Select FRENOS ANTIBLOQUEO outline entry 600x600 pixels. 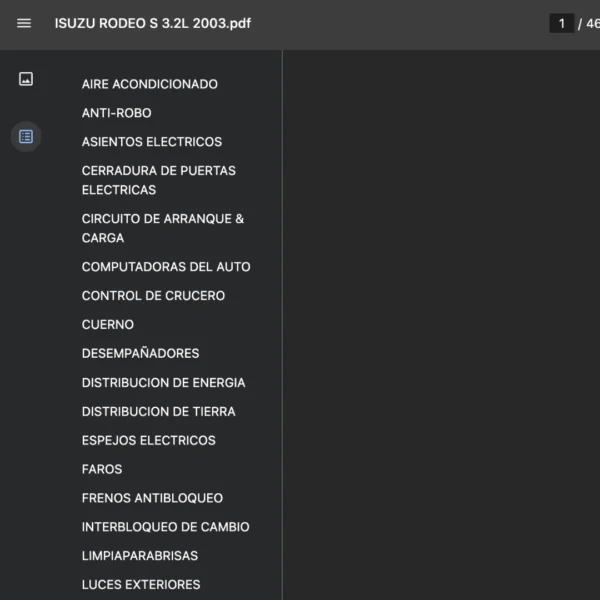[x=152, y=498]
